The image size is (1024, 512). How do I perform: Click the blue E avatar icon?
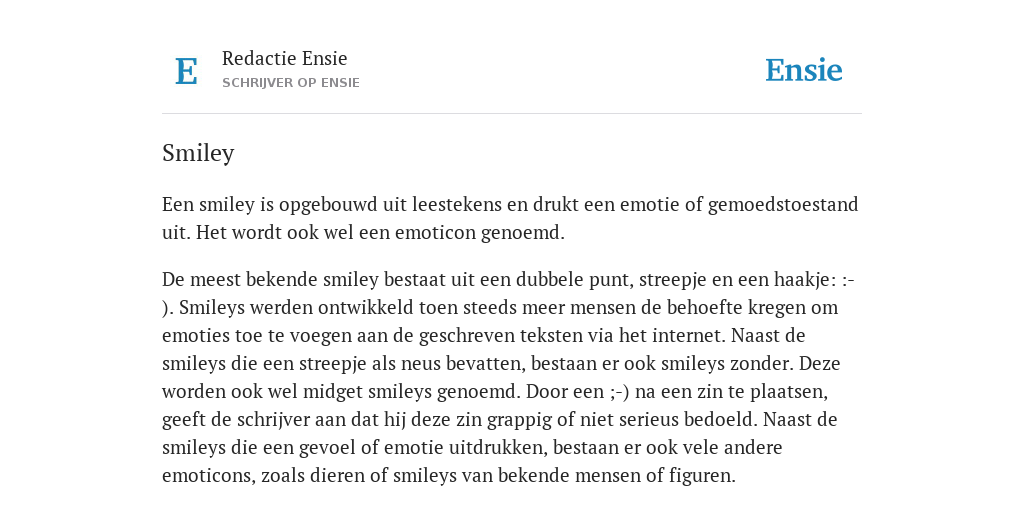[186, 71]
